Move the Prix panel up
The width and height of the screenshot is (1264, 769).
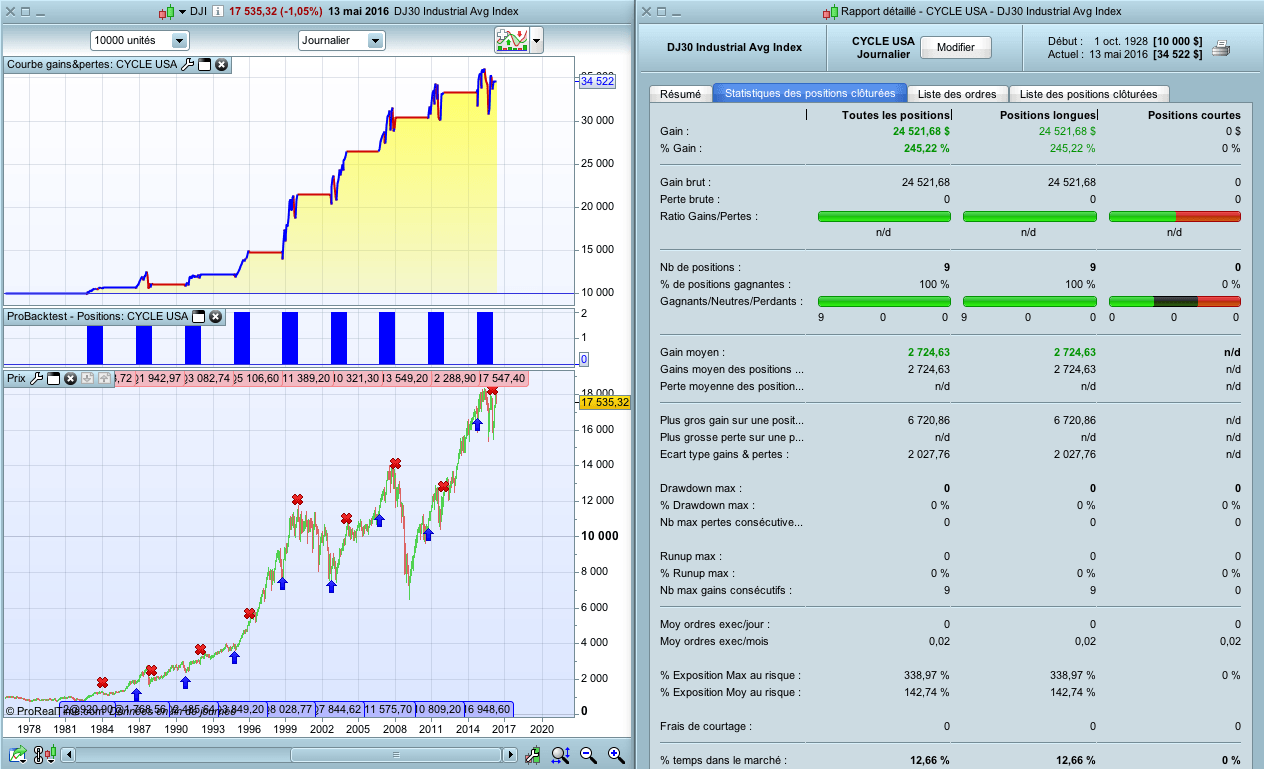pyautogui.click(x=104, y=378)
